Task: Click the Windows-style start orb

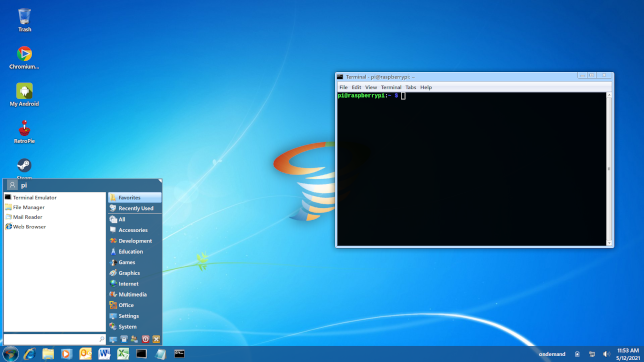Action: click(x=10, y=354)
